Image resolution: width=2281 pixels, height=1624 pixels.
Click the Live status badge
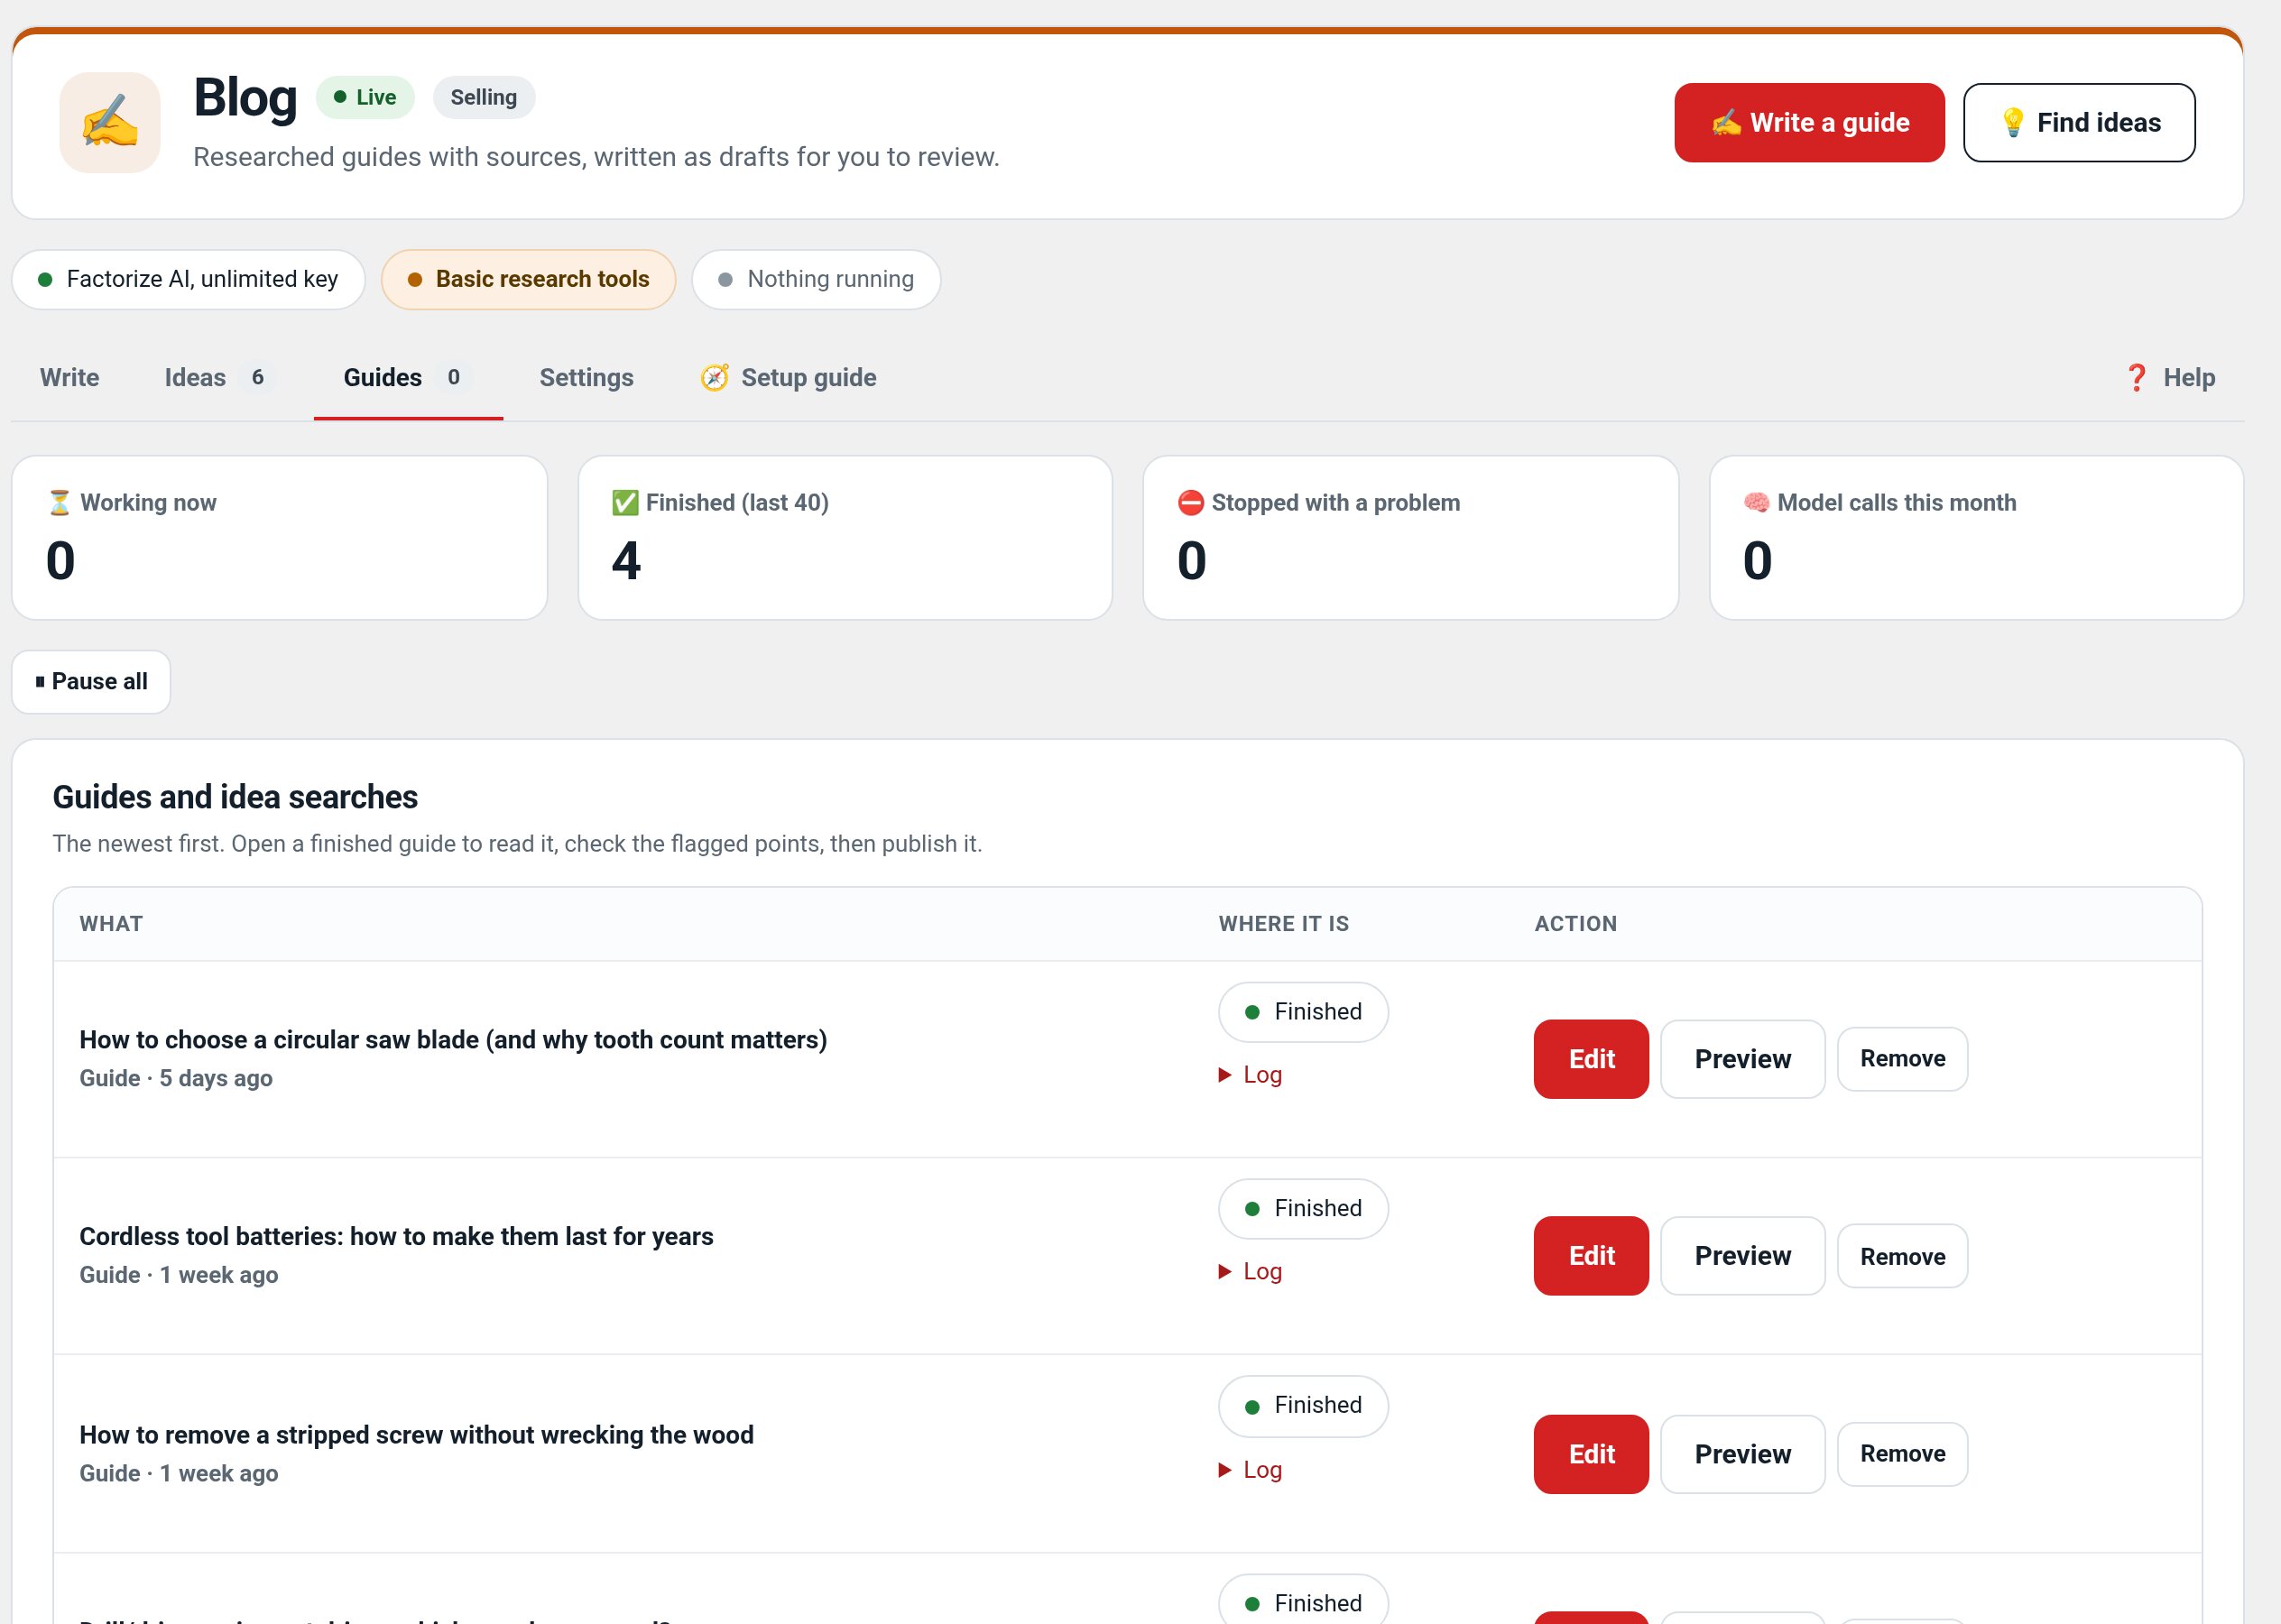(x=365, y=97)
